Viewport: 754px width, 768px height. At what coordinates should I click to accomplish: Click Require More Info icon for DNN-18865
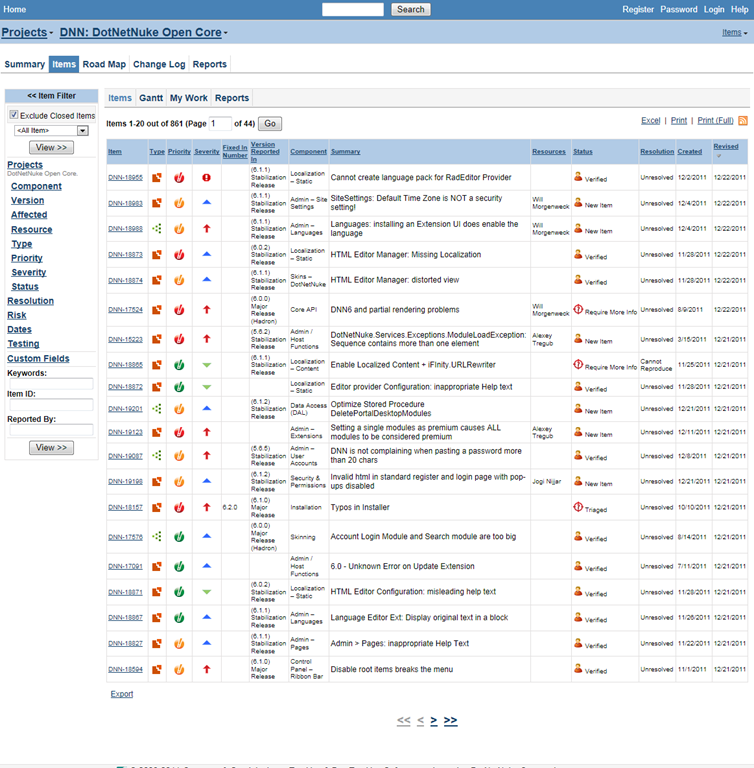578,364
